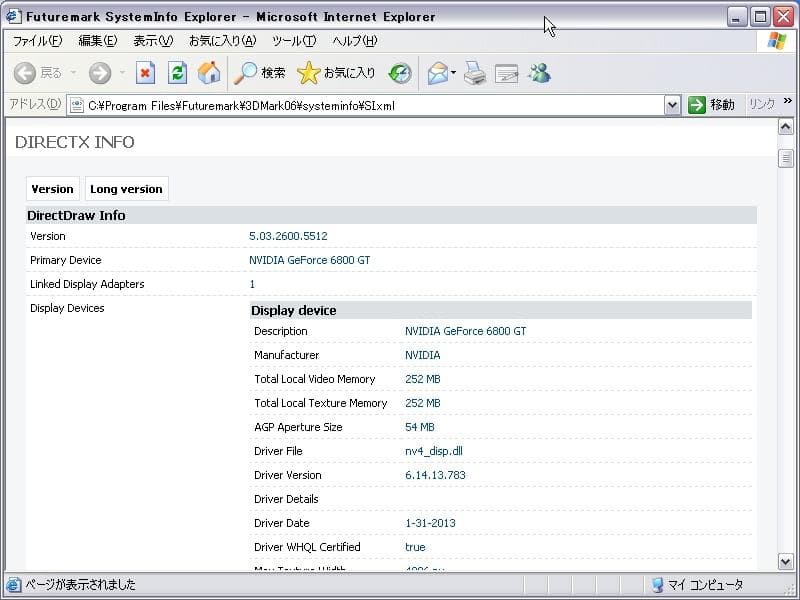Image resolution: width=800 pixels, height=600 pixels.
Task: Click the red X Stop button
Action: pos(146,73)
